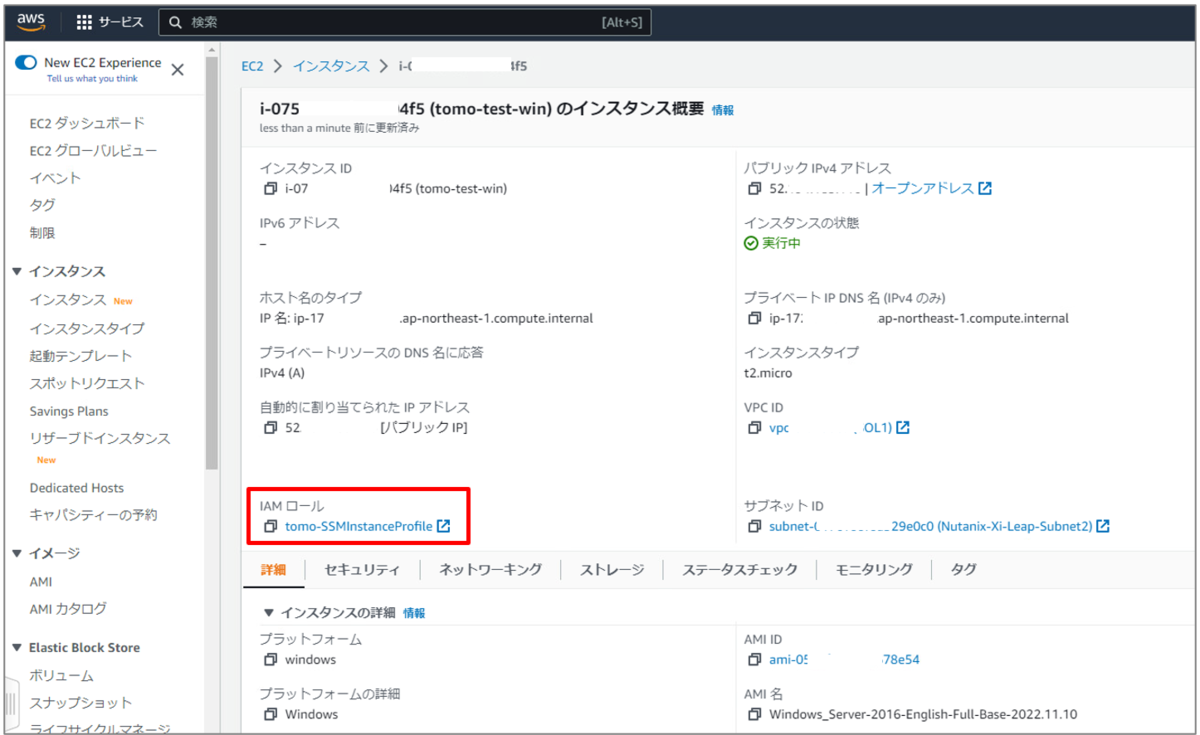Collapse the インスタンス sidebar section
1200x735 pixels.
[17, 272]
